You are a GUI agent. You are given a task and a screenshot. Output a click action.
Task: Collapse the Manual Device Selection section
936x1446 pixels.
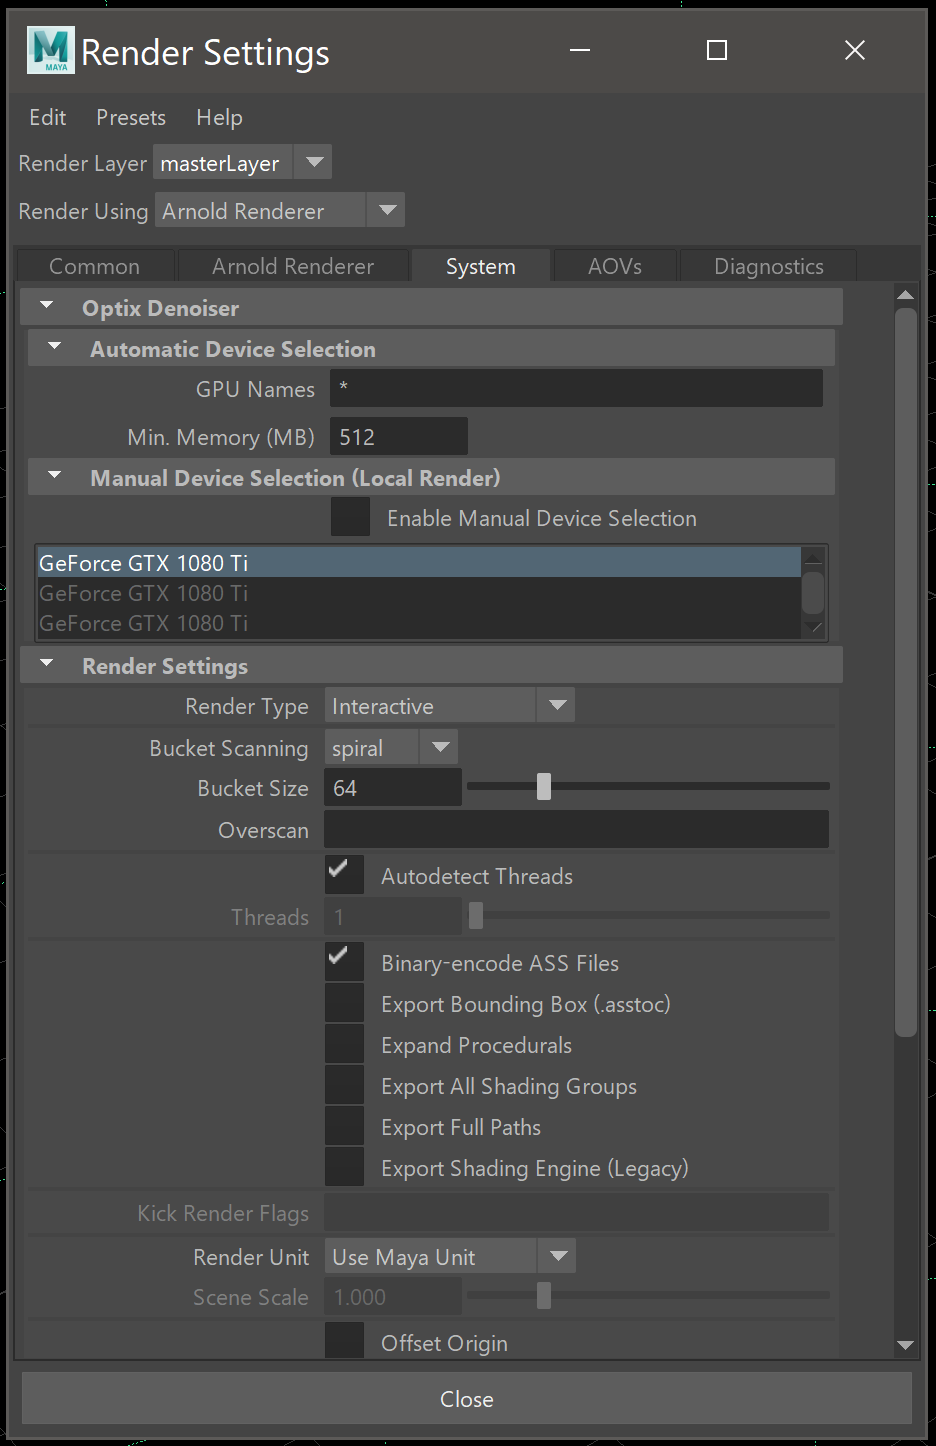coord(53,477)
